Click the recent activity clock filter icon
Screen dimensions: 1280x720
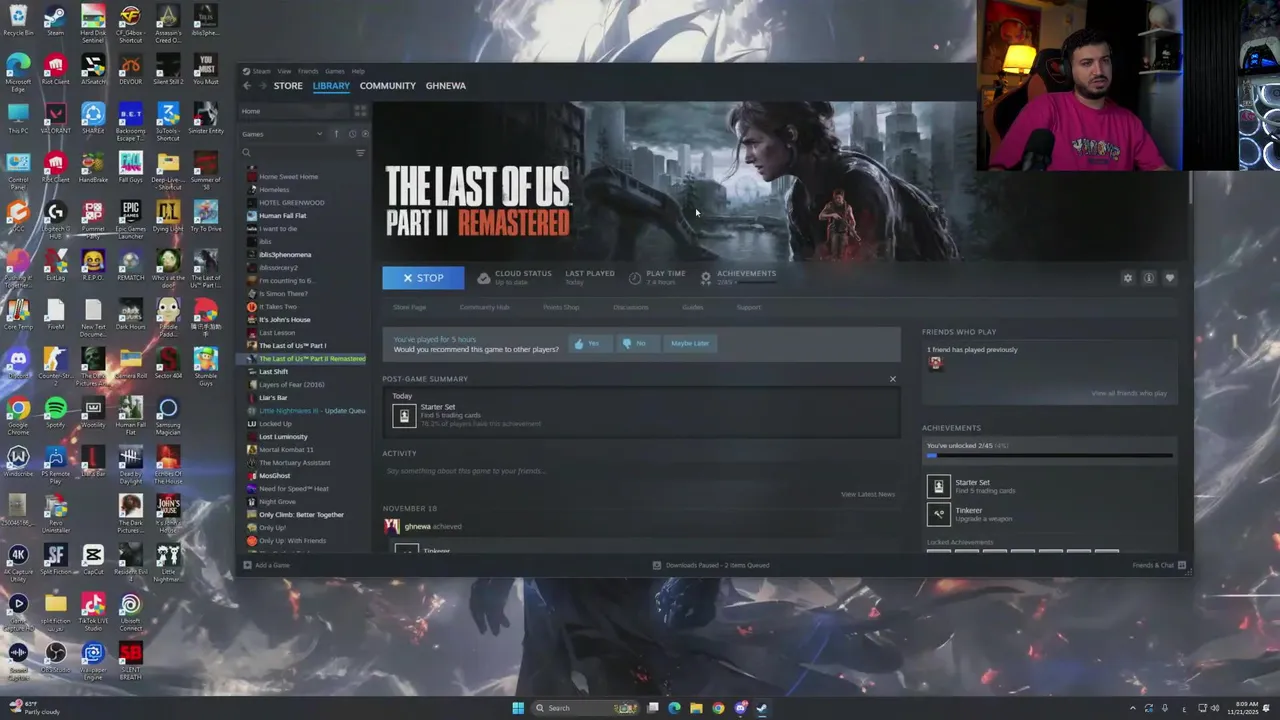click(352, 134)
